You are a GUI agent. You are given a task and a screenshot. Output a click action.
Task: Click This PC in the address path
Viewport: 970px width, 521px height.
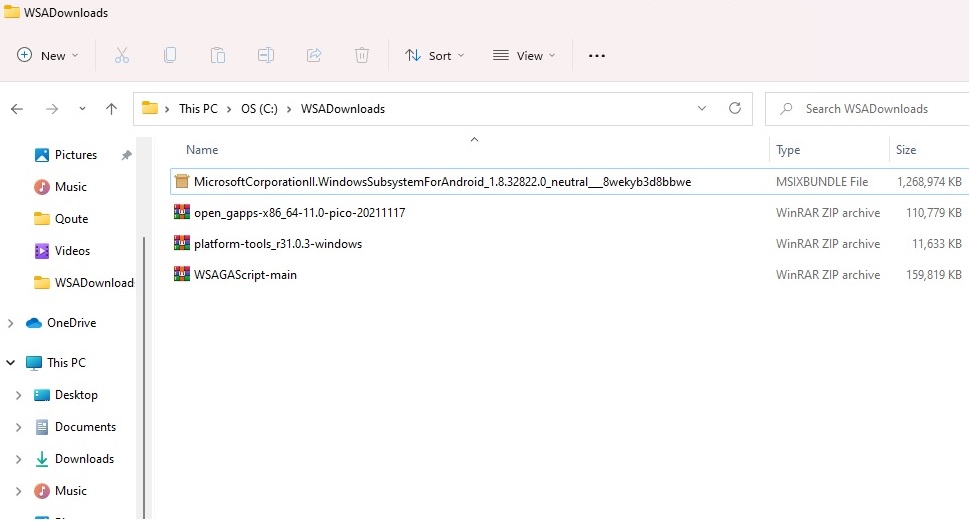[x=199, y=109]
